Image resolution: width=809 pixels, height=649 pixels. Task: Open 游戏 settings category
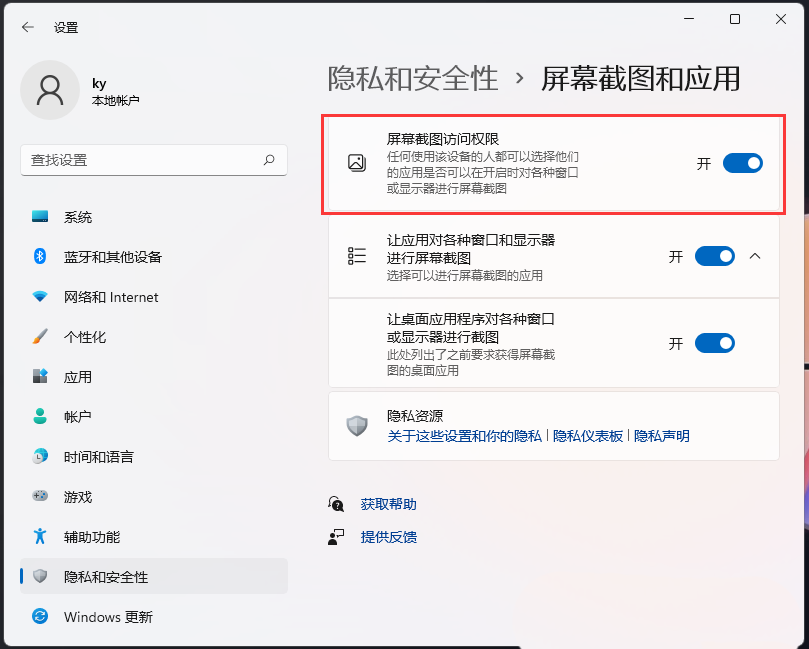tap(154, 497)
